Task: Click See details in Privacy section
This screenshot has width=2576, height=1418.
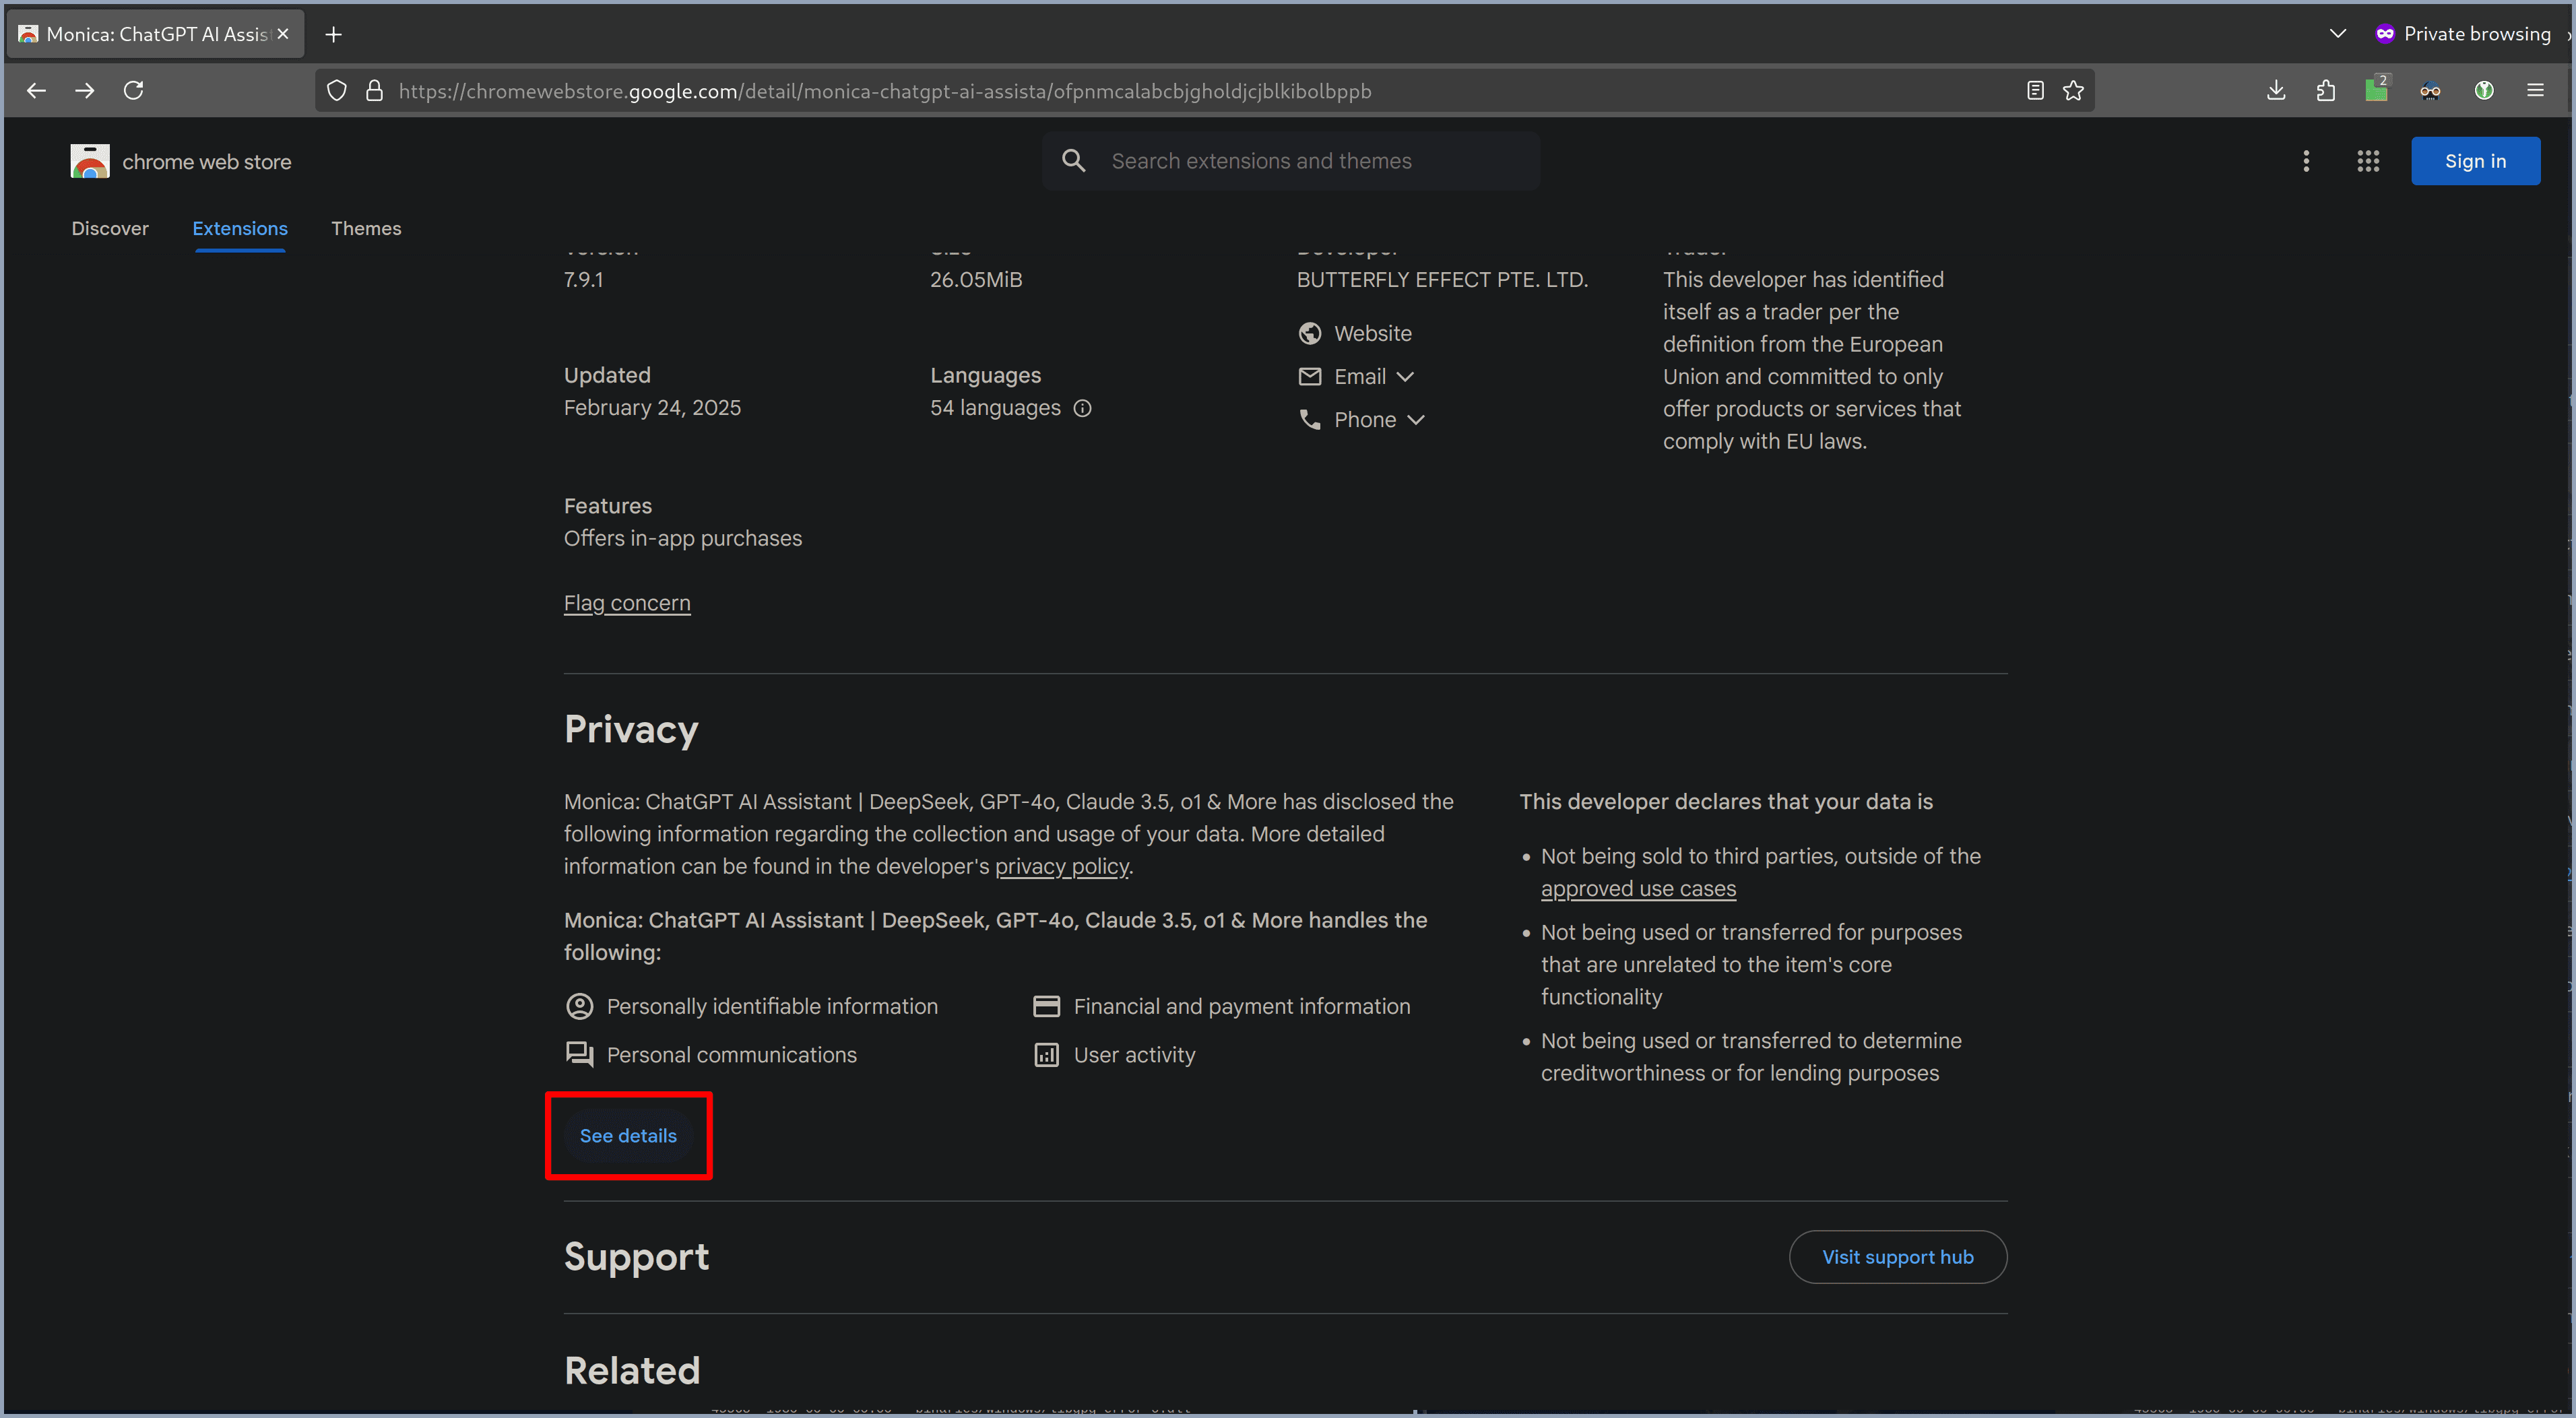Action: pos(628,1136)
